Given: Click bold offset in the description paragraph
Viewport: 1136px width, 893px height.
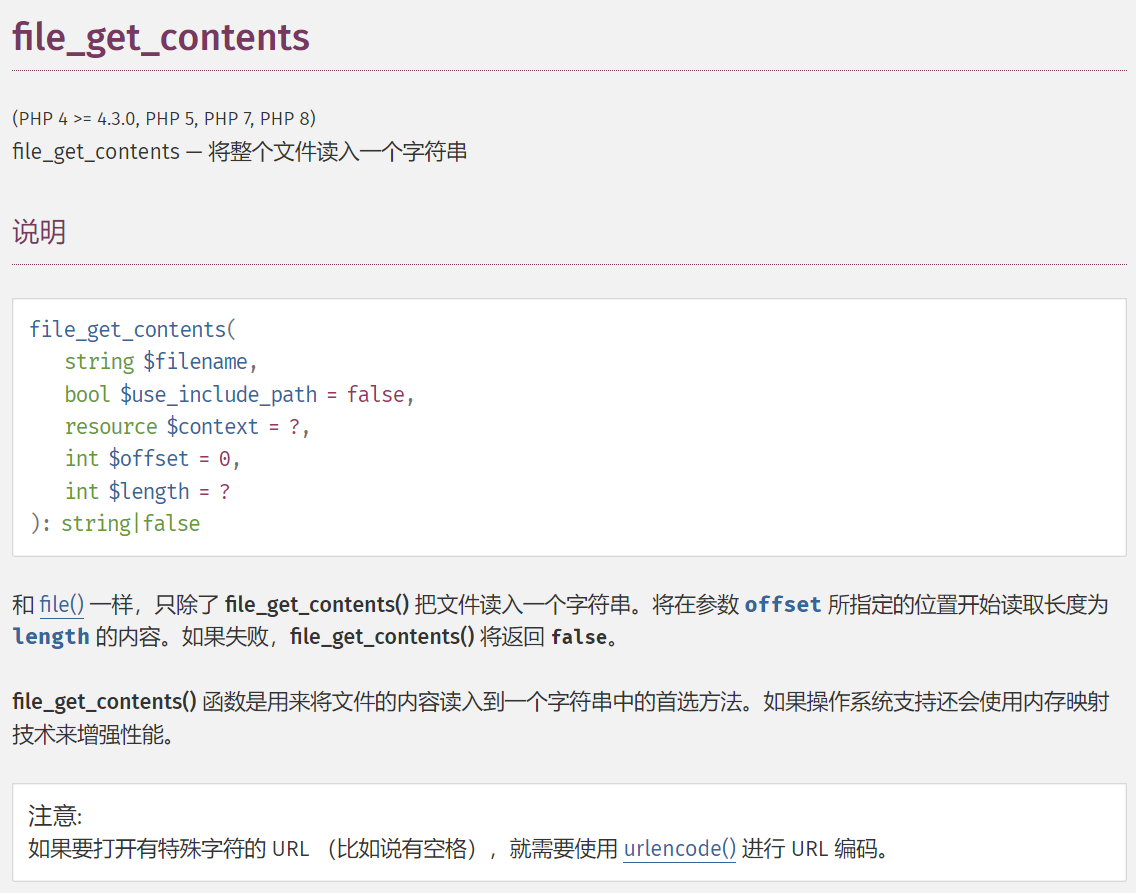Looking at the screenshot, I should click(782, 605).
